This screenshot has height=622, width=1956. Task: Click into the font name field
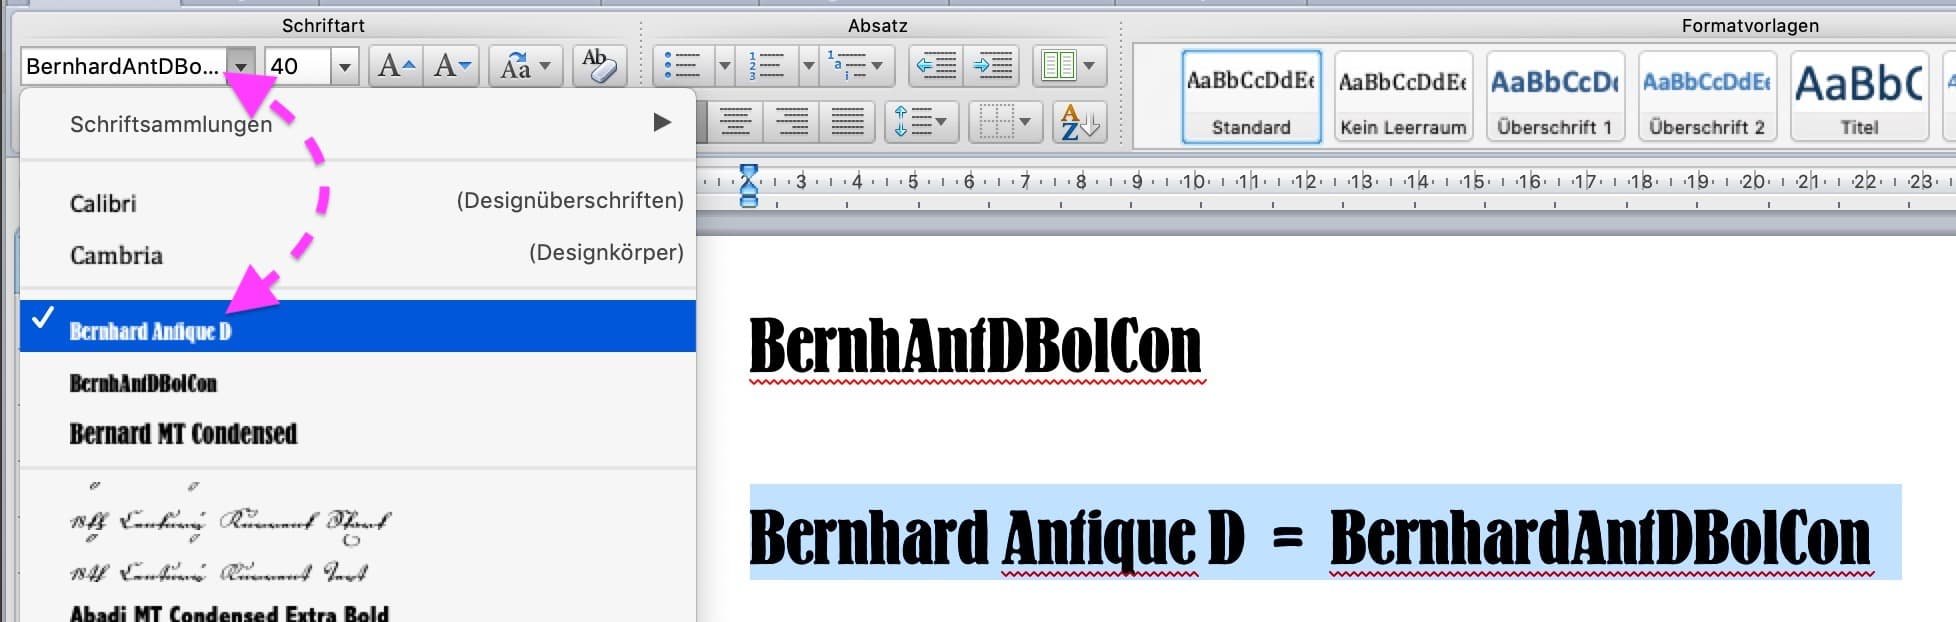click(x=124, y=67)
